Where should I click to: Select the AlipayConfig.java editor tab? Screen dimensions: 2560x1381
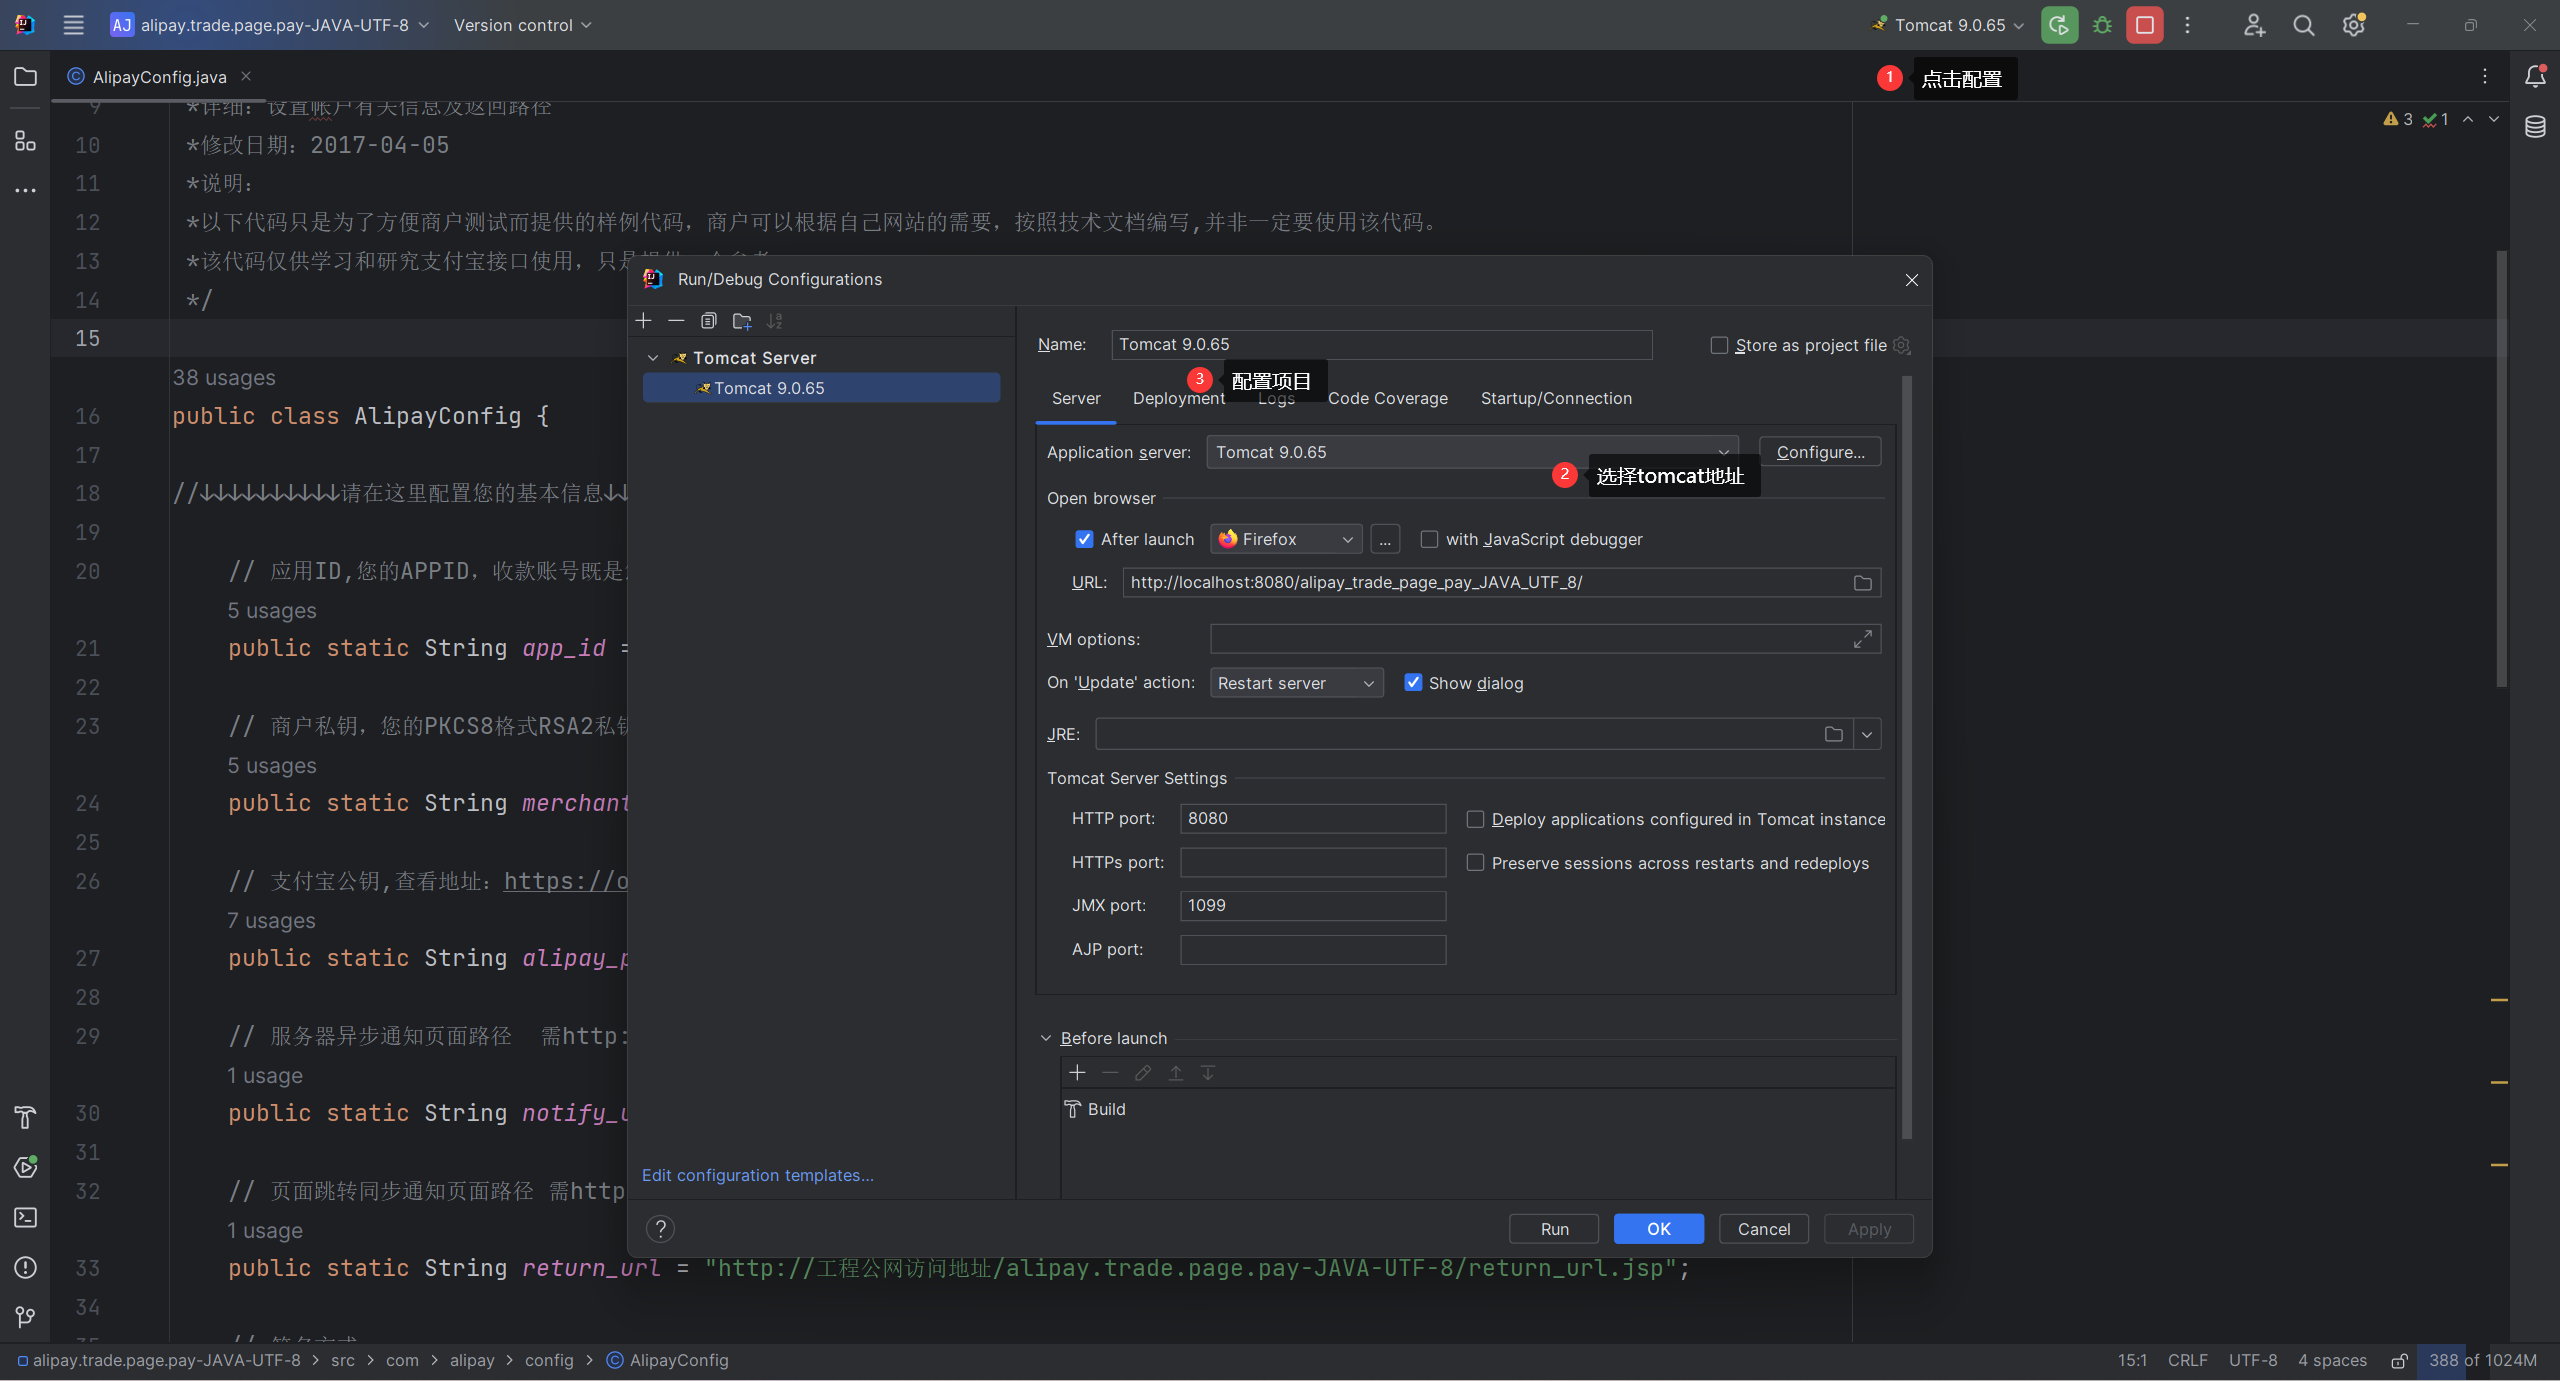[159, 77]
